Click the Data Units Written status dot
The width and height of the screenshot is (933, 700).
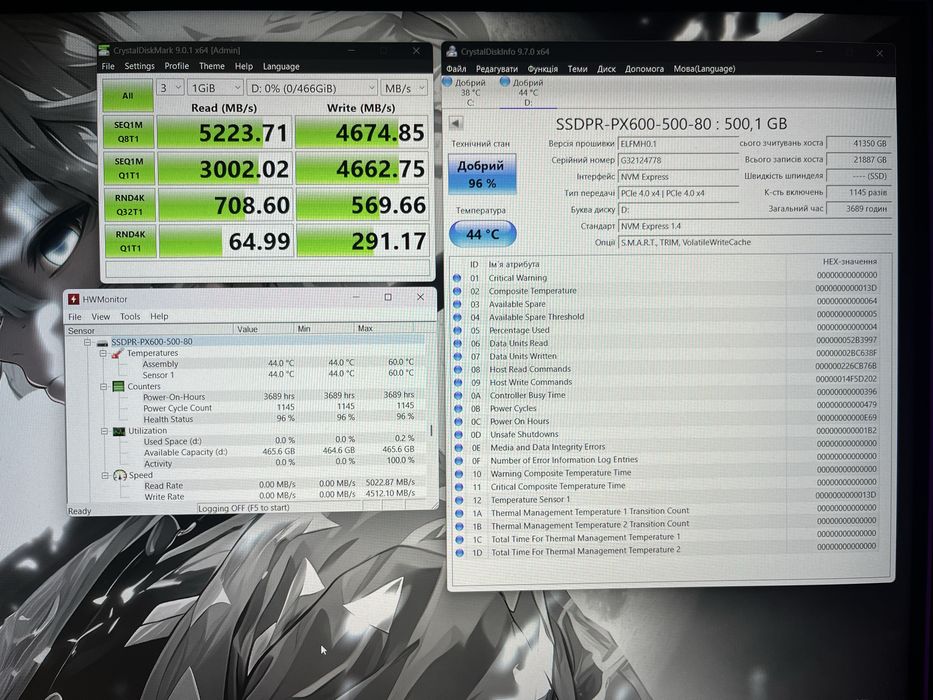[x=458, y=357]
